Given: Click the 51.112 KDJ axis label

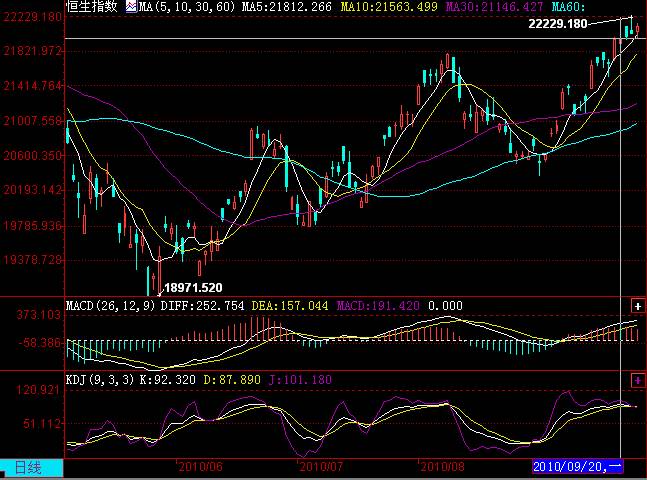Looking at the screenshot, I should [x=42, y=424].
